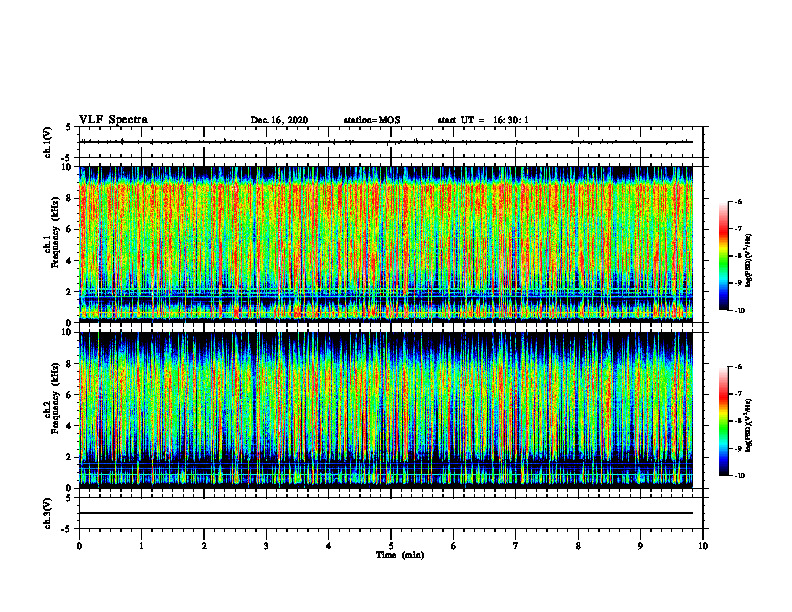Click the ch.2 frequency tick label "8"
Screen dimensions: 792x612
[x=69, y=364]
